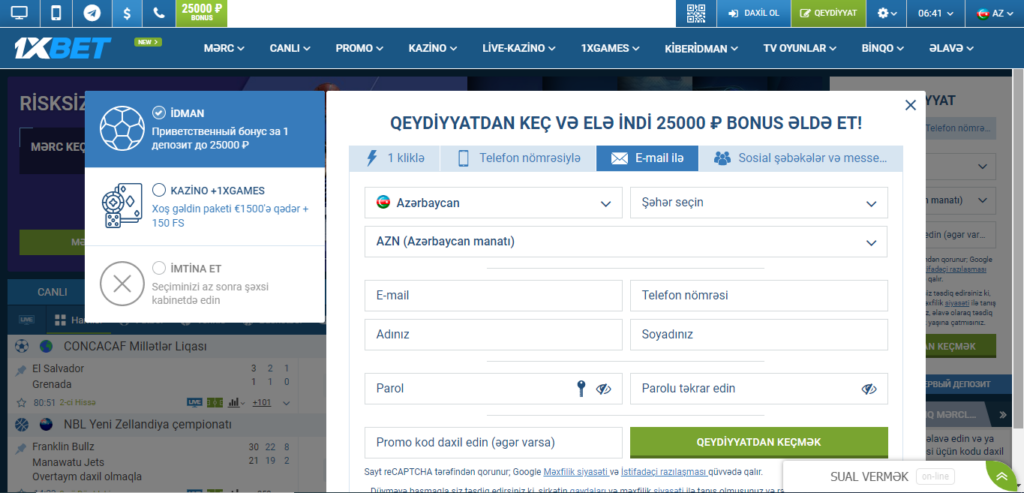Open the KİBERİDMAN menu
This screenshot has width=1024, height=493.
(701, 48)
